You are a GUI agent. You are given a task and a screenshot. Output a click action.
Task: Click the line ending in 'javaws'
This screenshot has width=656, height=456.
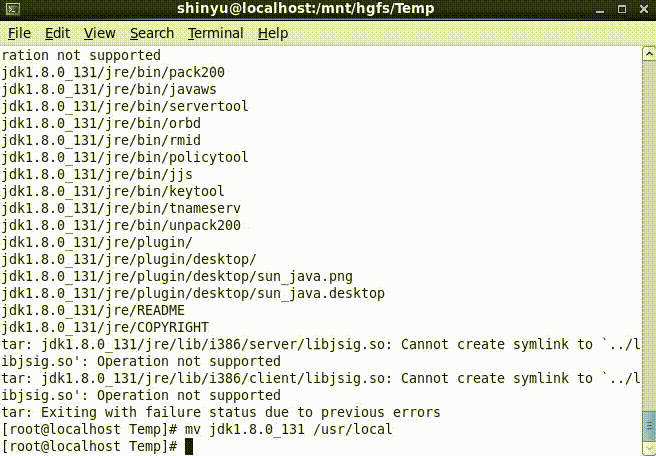click(x=109, y=90)
